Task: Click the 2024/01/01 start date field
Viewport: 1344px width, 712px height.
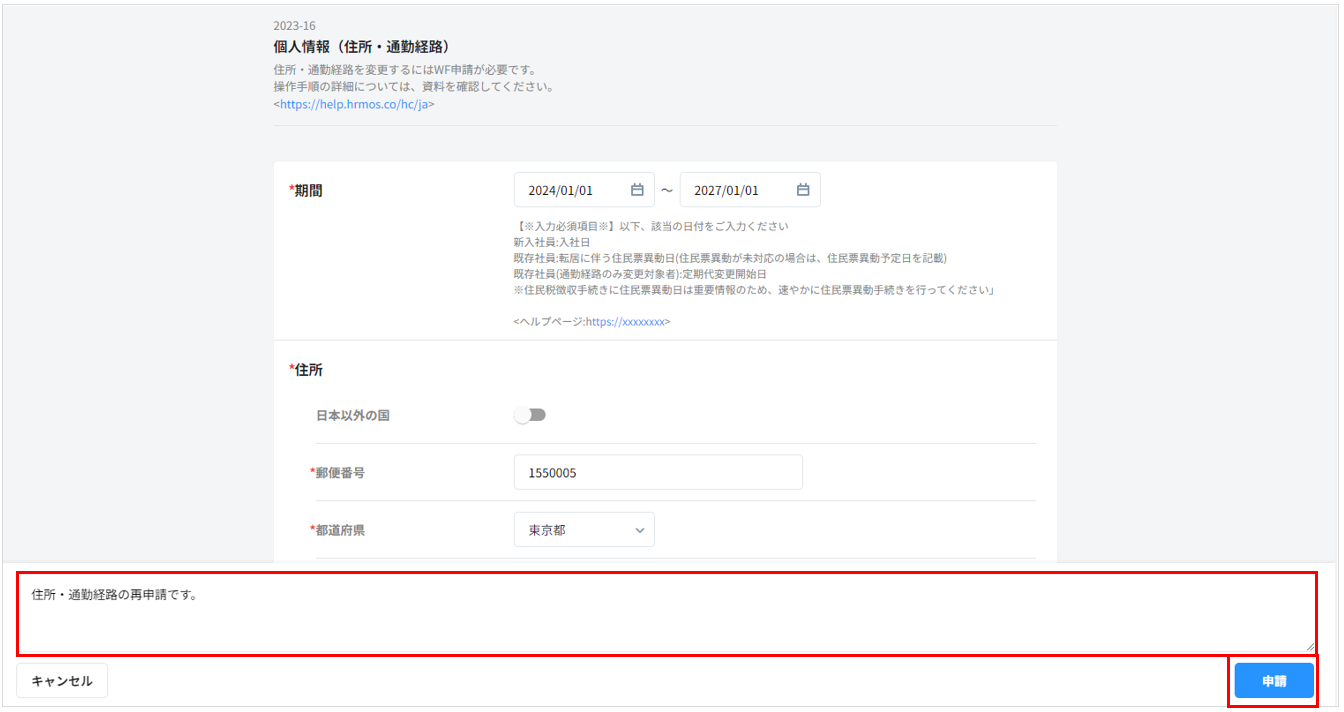Action: [x=575, y=190]
